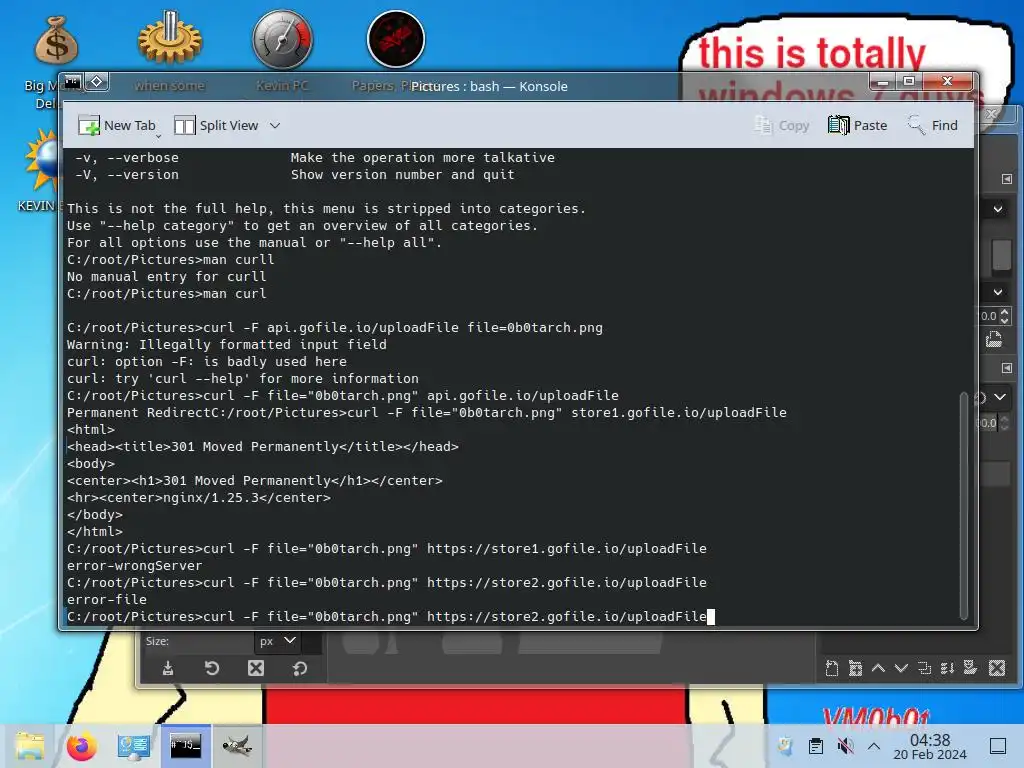Click GIMP brush thumbnail on right panel
Viewport: 1024px width, 768px height.
click(1001, 255)
